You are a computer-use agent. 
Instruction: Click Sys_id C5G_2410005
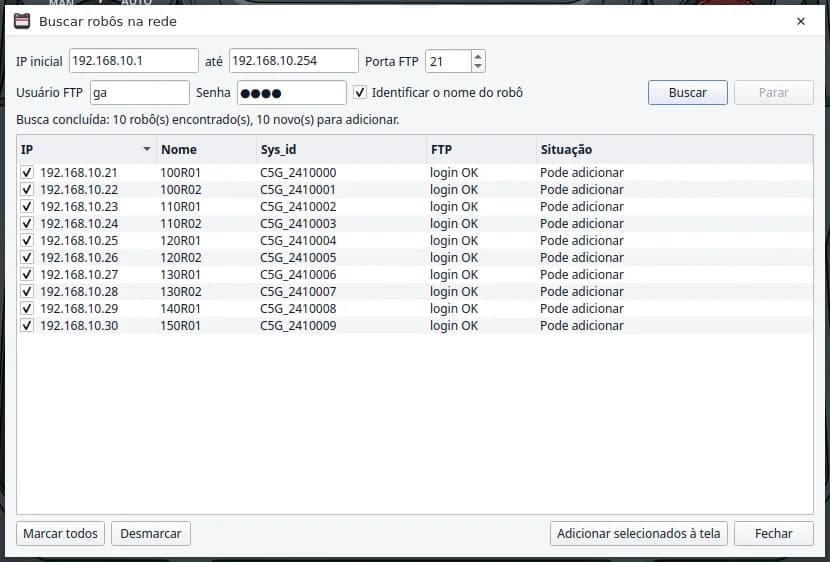pyautogui.click(x=298, y=257)
